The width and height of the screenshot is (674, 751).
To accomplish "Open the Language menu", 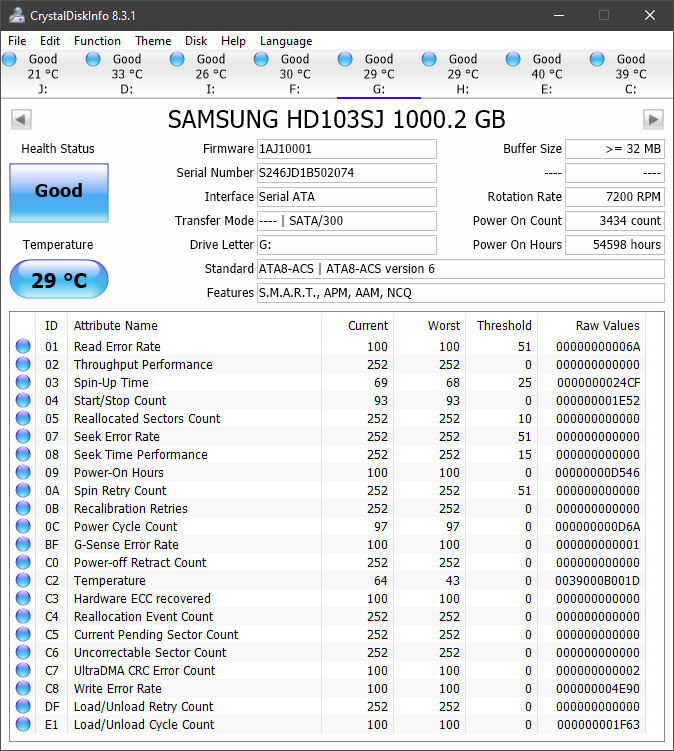I will coord(286,41).
